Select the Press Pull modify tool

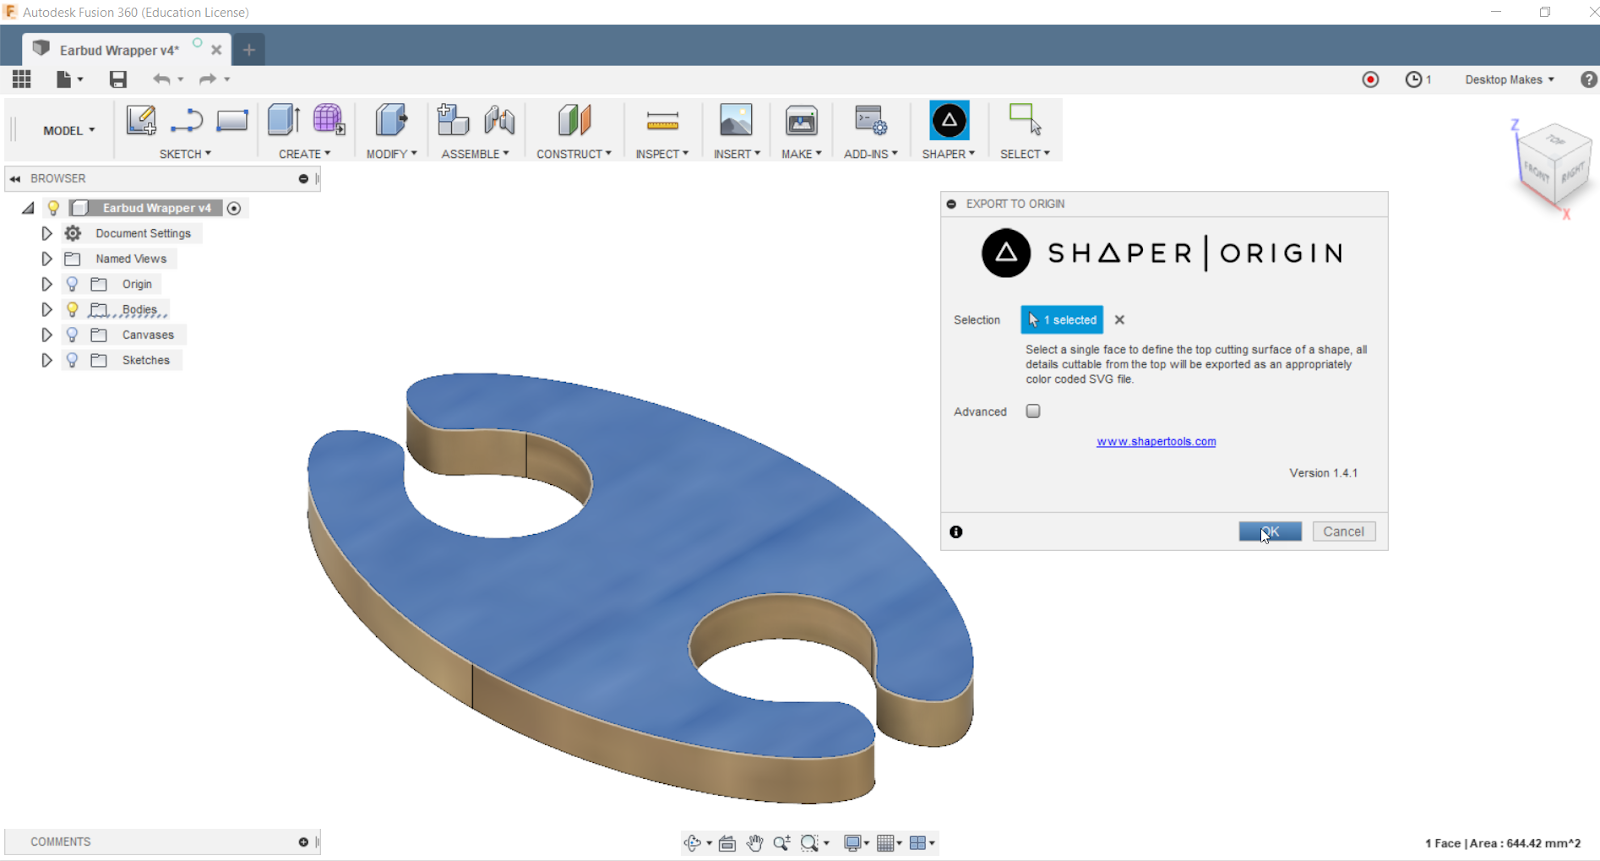point(391,120)
